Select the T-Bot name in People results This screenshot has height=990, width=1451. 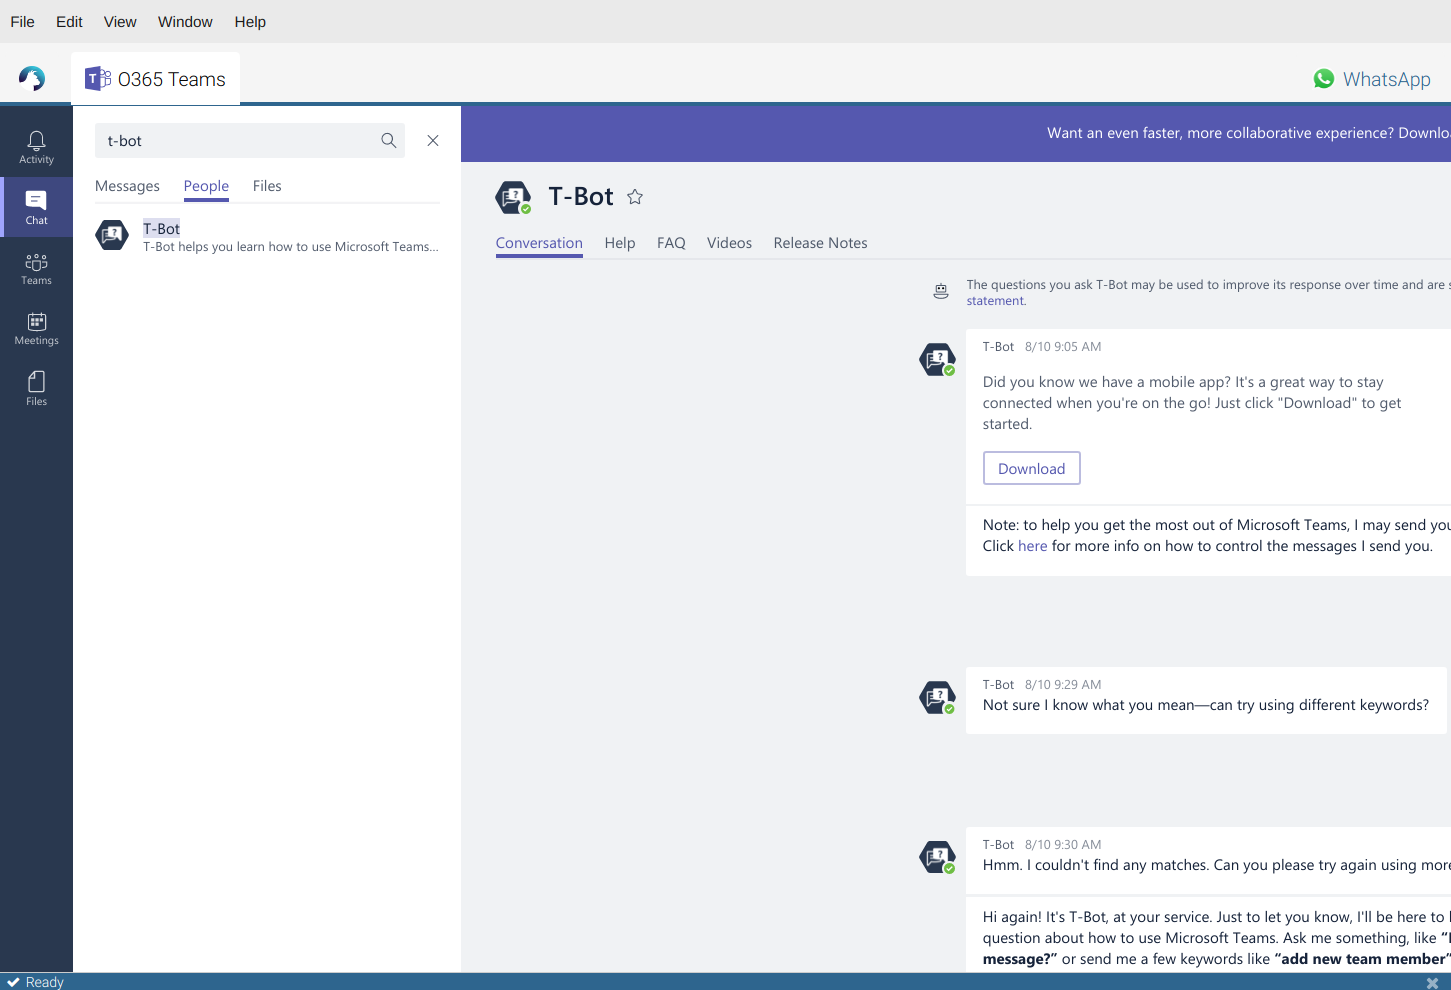161,228
